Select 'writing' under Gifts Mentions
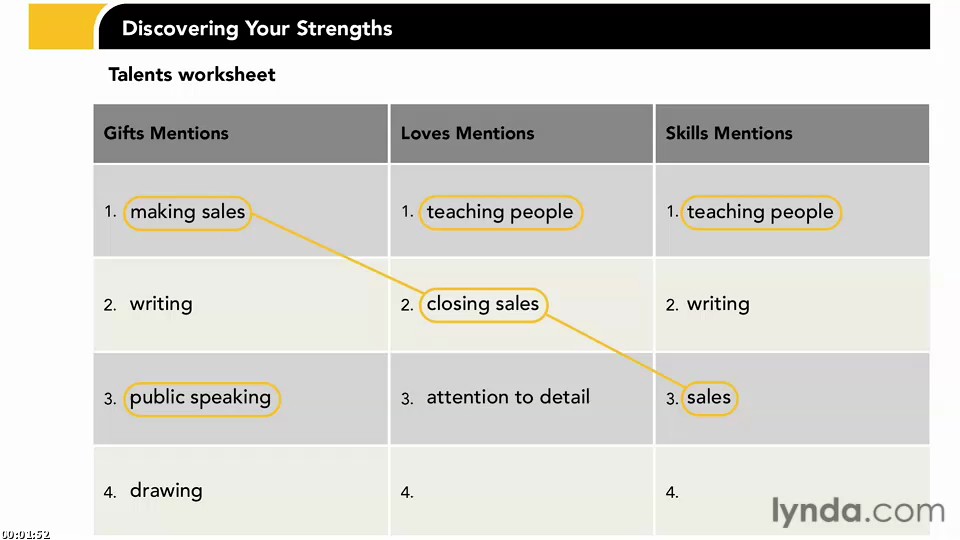This screenshot has width=960, height=540. point(161,304)
